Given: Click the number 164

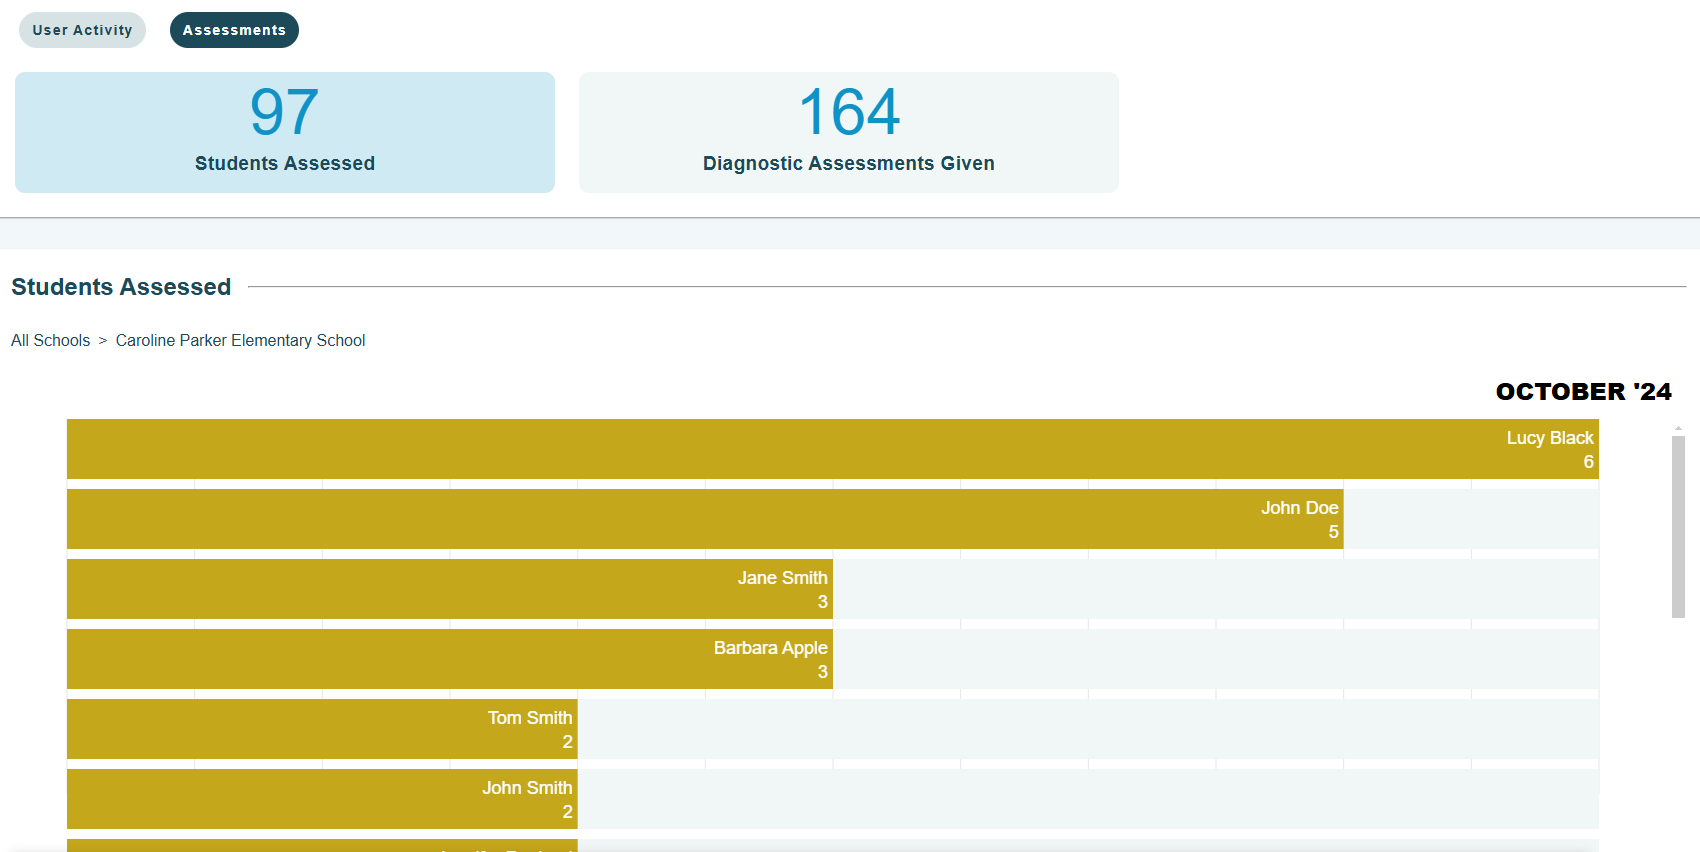Looking at the screenshot, I should pyautogui.click(x=849, y=112).
